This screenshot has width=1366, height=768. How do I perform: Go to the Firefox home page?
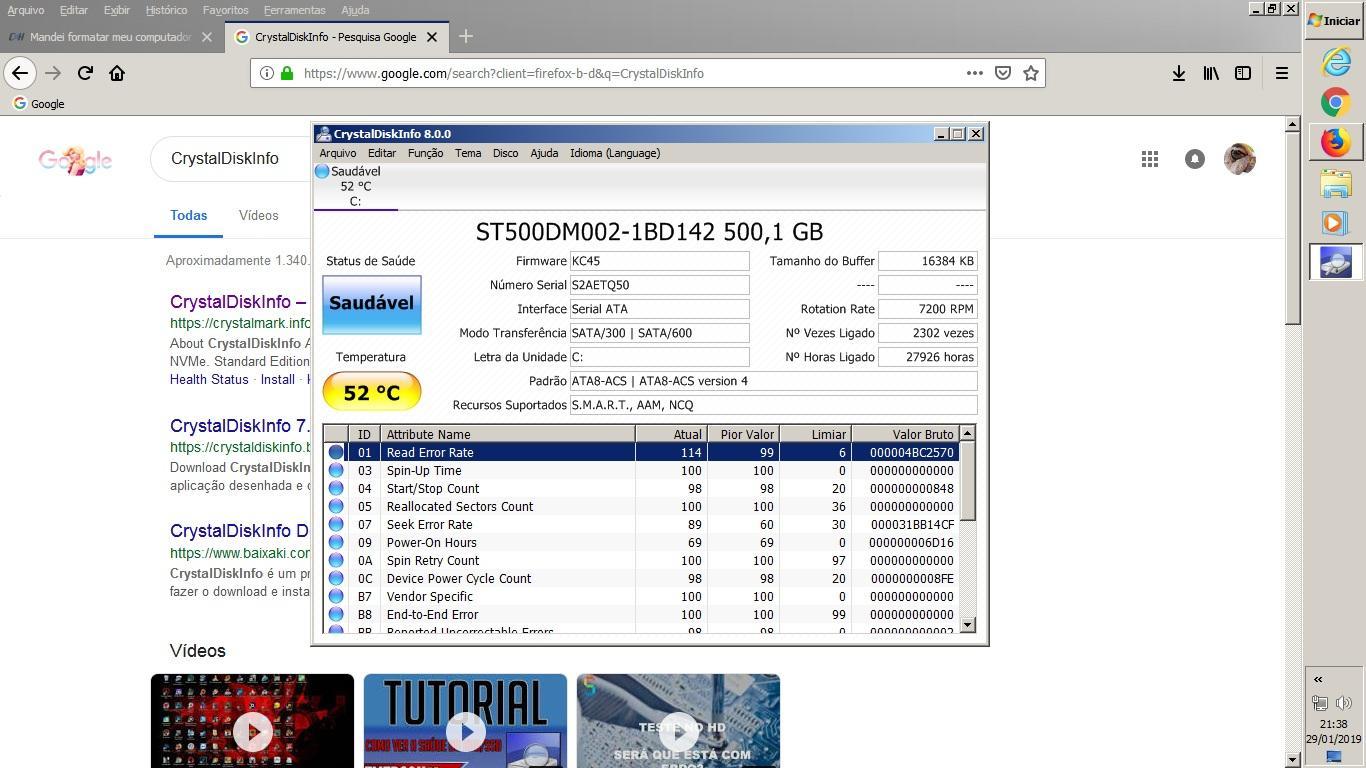coord(117,73)
